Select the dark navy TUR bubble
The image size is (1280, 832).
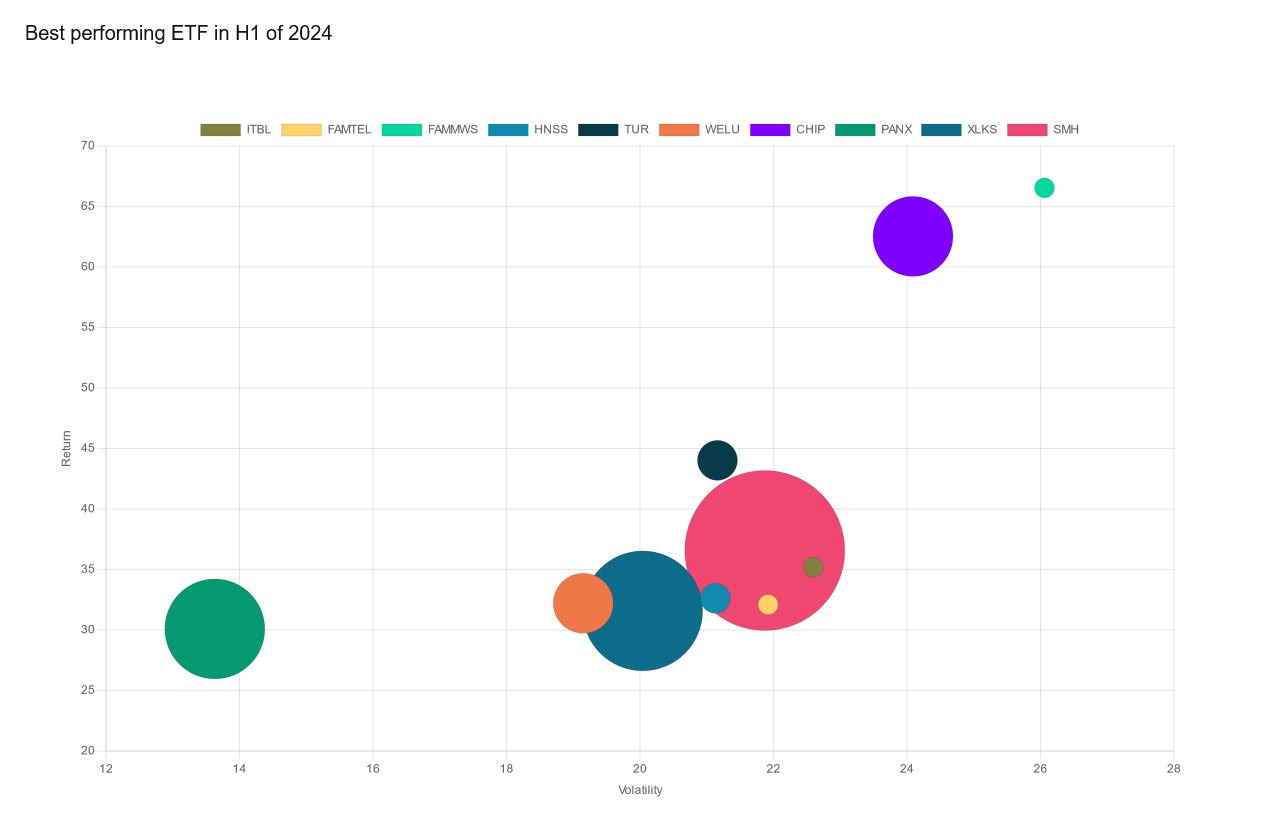[717, 460]
